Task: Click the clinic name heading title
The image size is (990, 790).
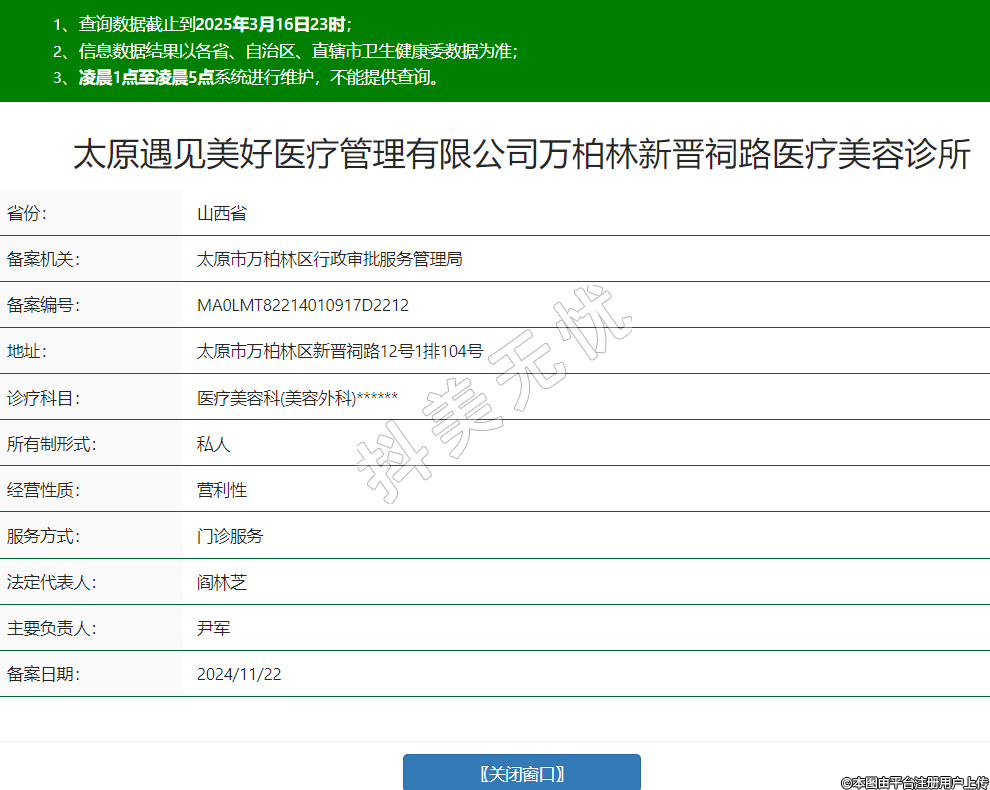Action: (521, 155)
